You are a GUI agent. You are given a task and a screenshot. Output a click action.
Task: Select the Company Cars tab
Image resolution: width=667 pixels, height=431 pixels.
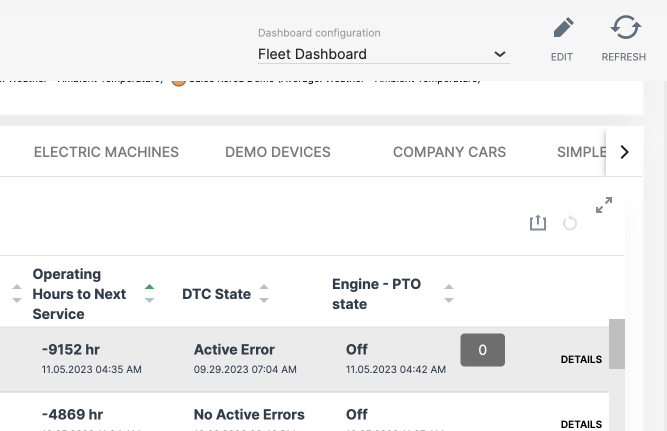[449, 152]
